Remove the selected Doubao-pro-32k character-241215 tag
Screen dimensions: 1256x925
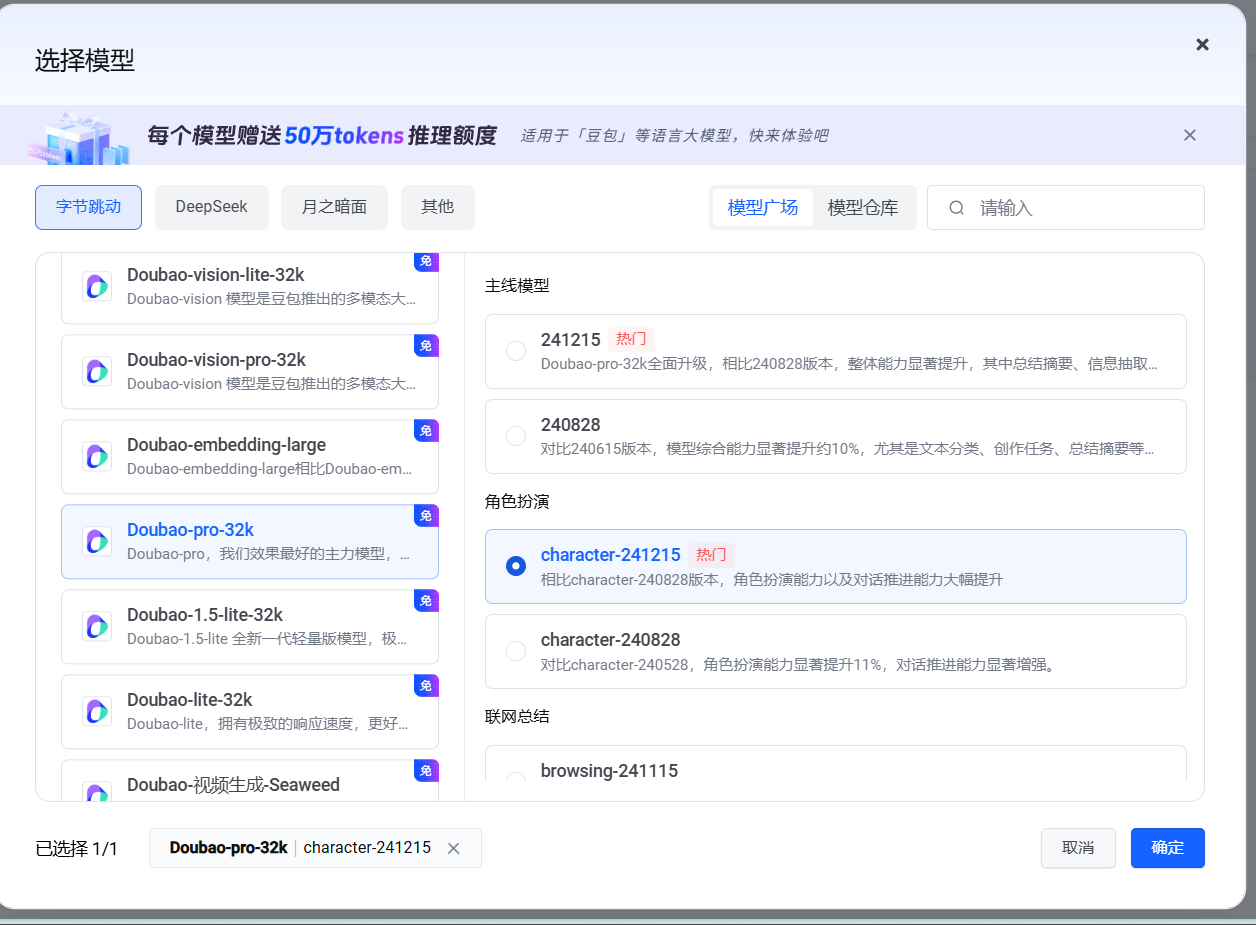pos(453,848)
